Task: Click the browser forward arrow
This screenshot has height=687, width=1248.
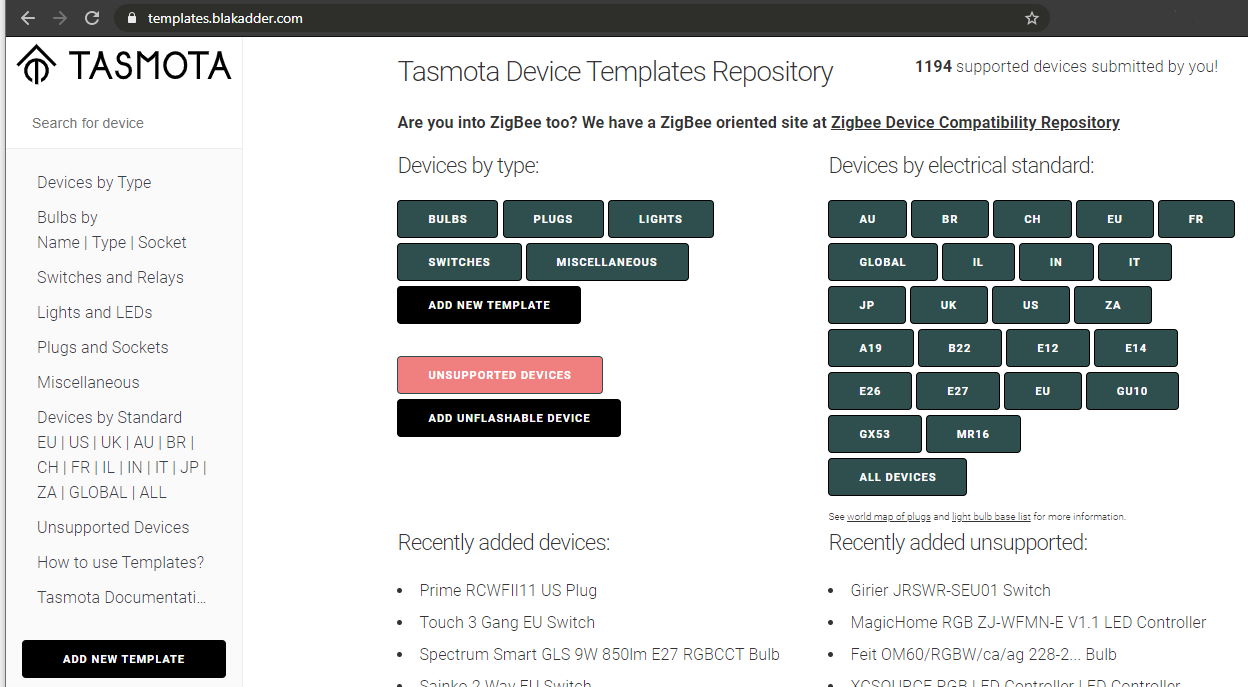Action: coord(59,18)
